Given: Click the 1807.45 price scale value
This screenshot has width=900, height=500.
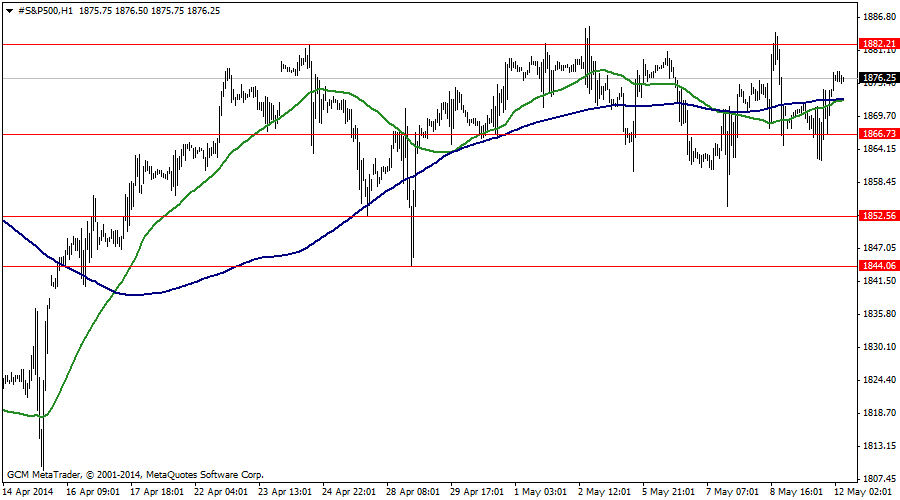Looking at the screenshot, I should pos(879,478).
